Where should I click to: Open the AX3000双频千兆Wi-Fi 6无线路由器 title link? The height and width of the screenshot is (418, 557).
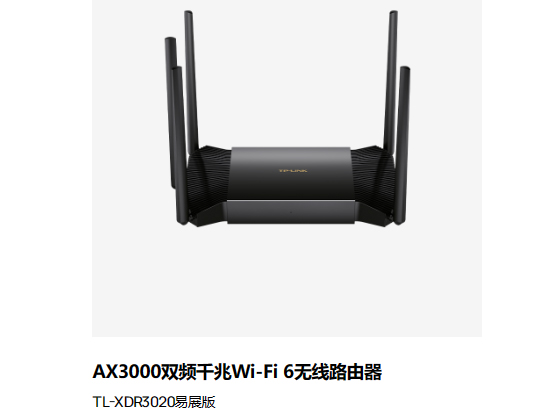[x=237, y=372]
